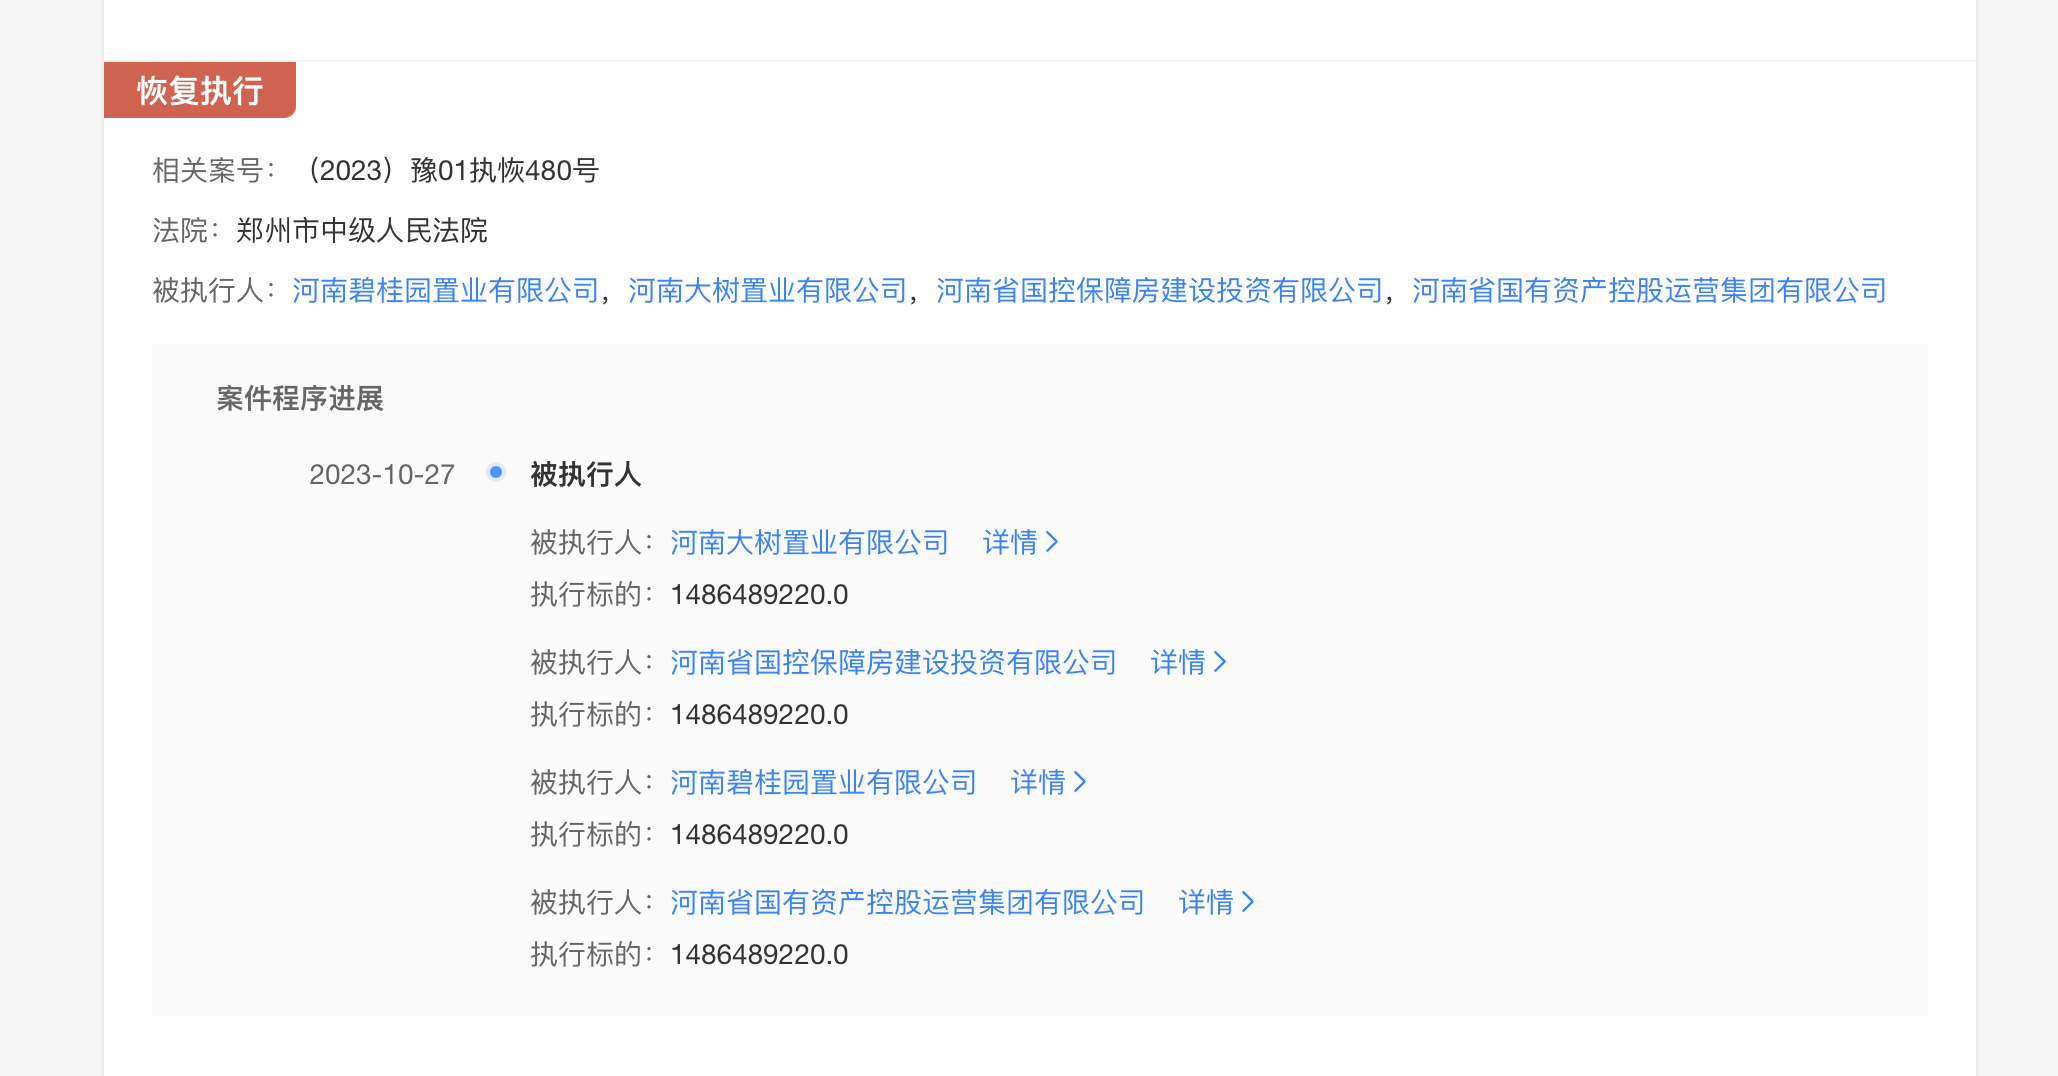Click first execution amount 1486489220.0
Image resolution: width=2058 pixels, height=1076 pixels.
[x=759, y=594]
